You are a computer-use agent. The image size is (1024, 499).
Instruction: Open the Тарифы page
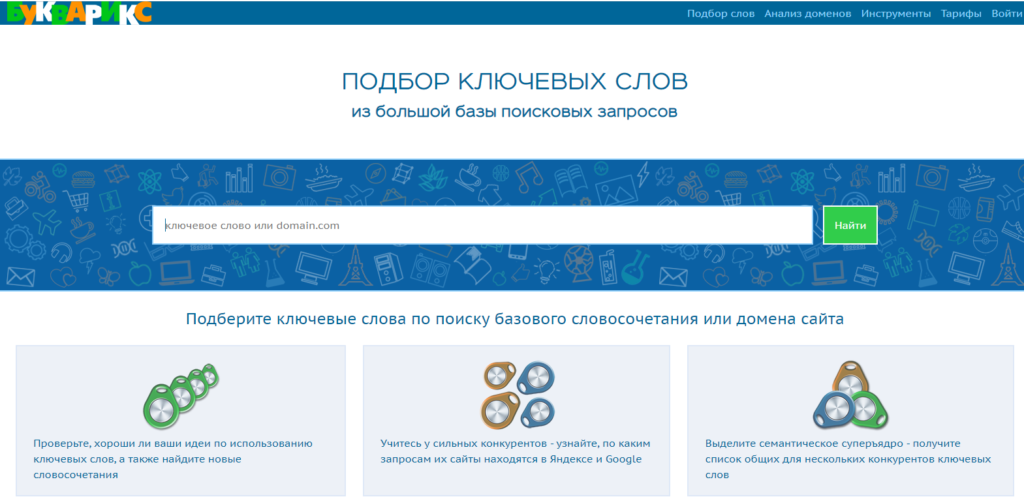(960, 14)
